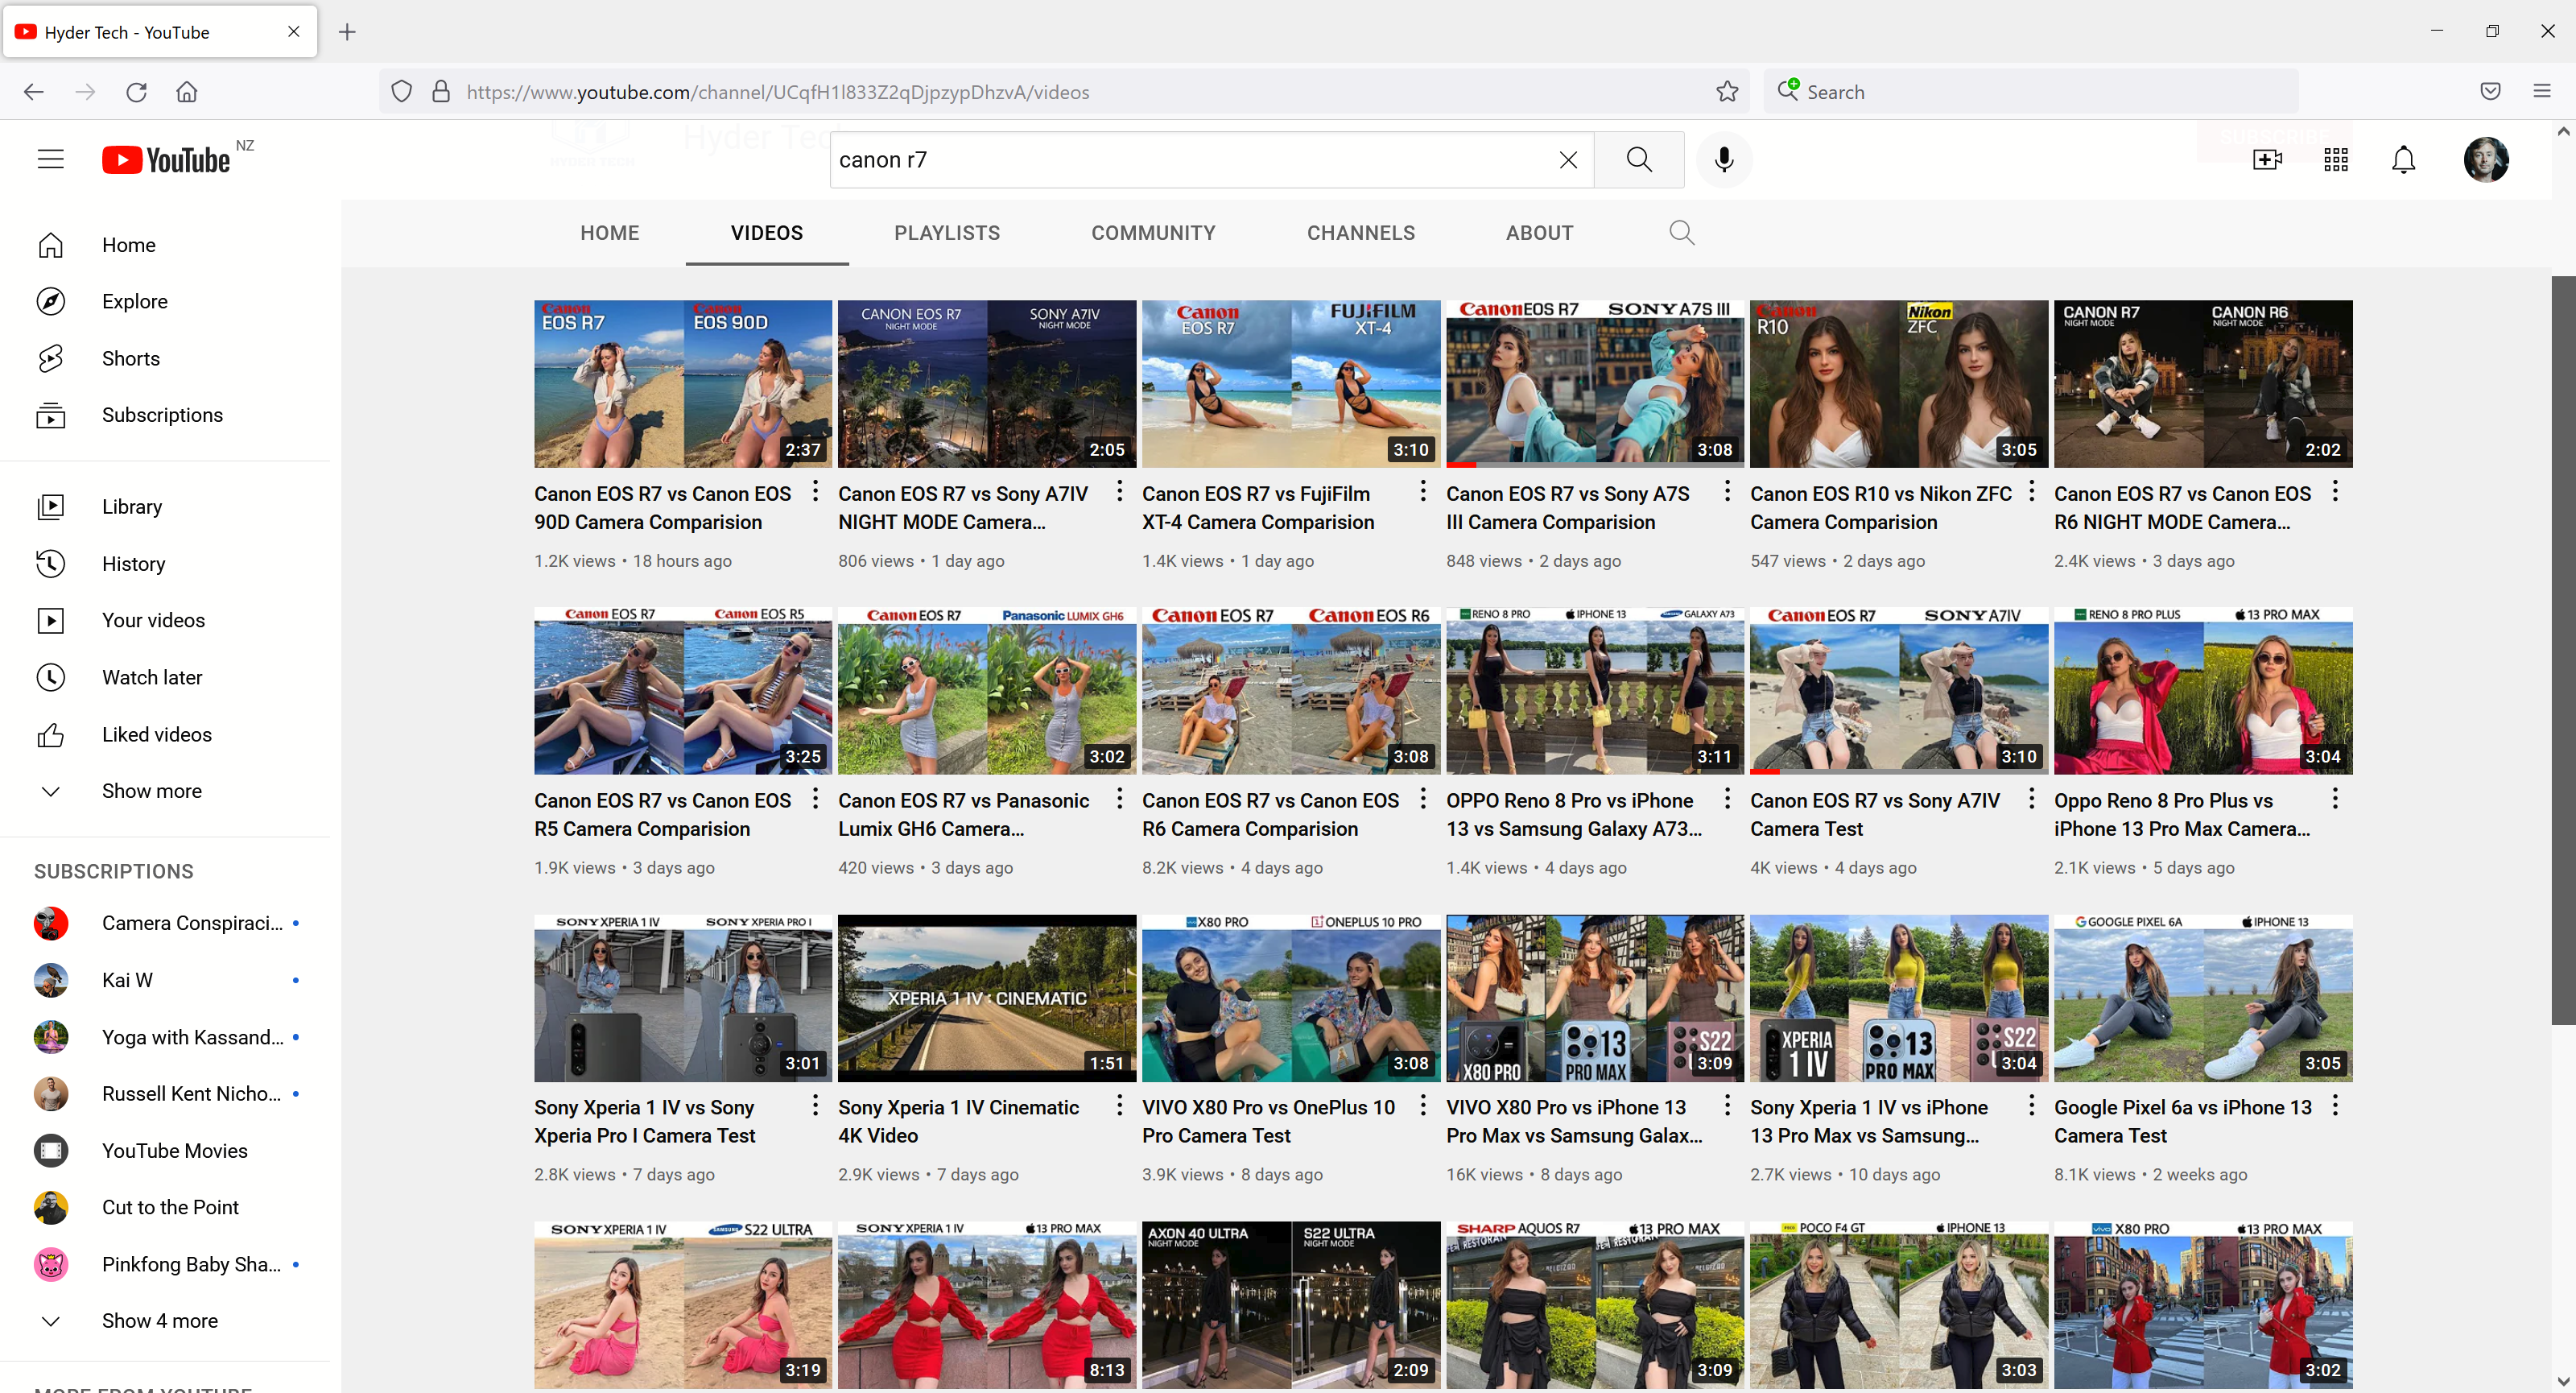Play Oppo Reno 8 Pro Plus thumbnail

(2203, 691)
